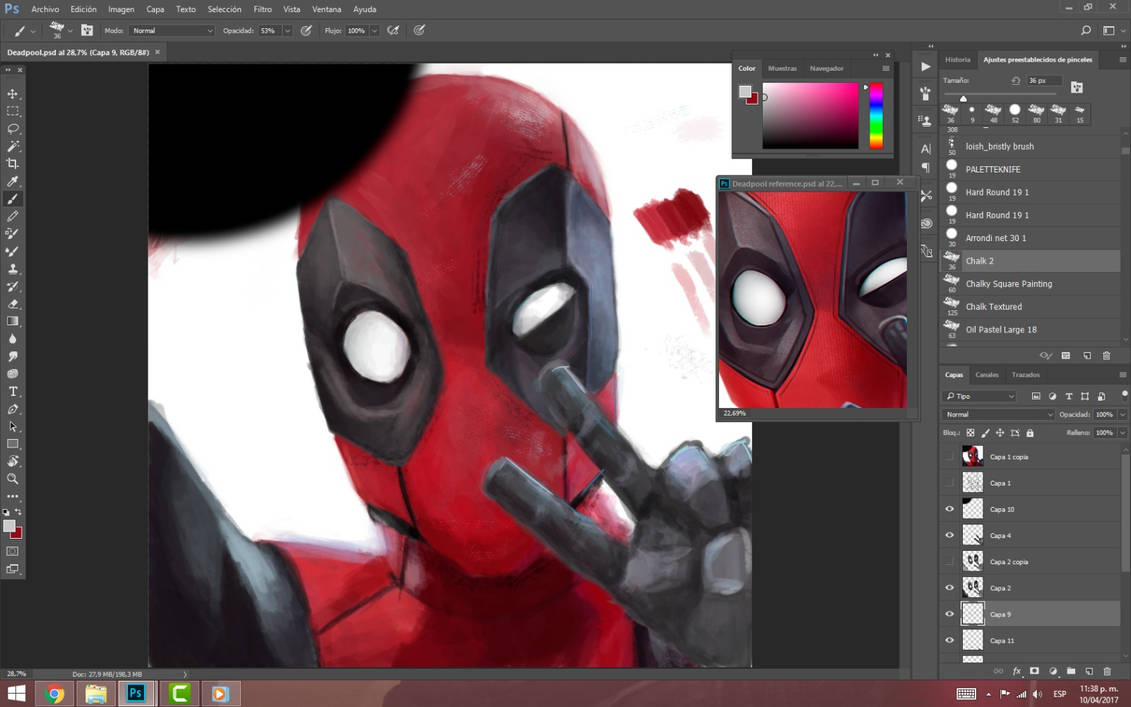The width and height of the screenshot is (1131, 707).
Task: Hide the Capa 4 layer
Action: [949, 535]
